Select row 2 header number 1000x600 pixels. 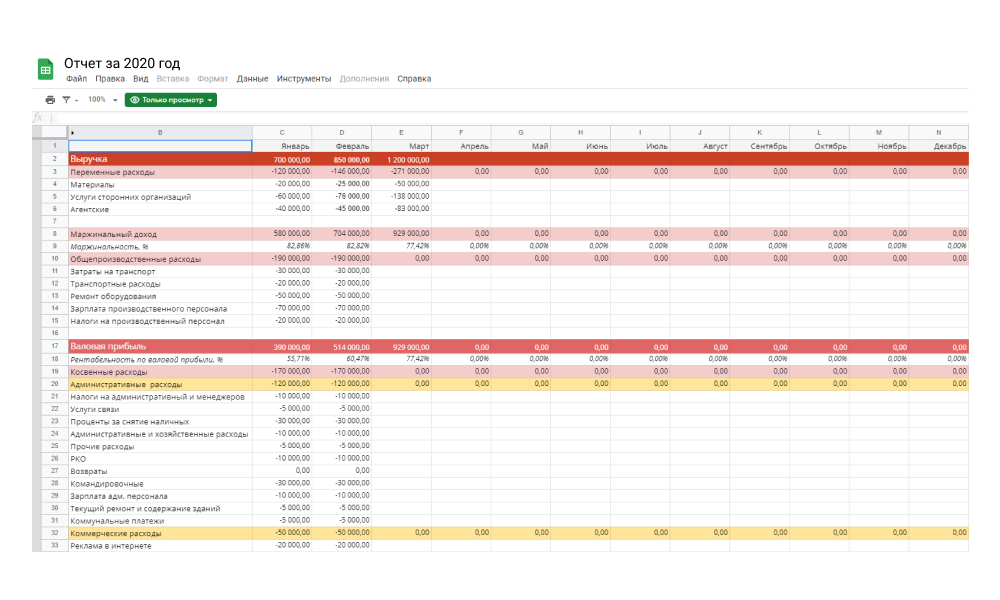tap(55, 159)
